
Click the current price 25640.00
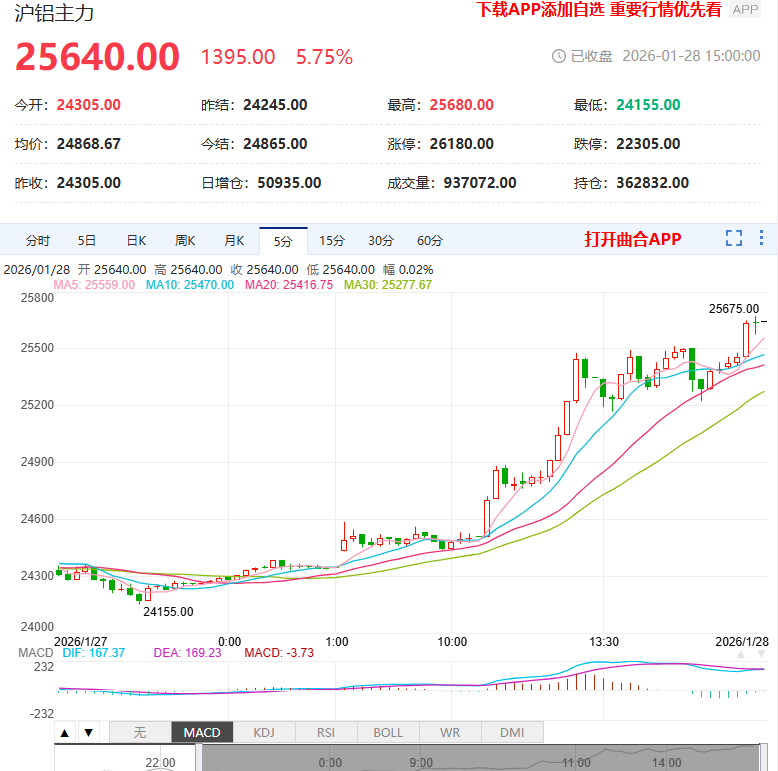(97, 57)
